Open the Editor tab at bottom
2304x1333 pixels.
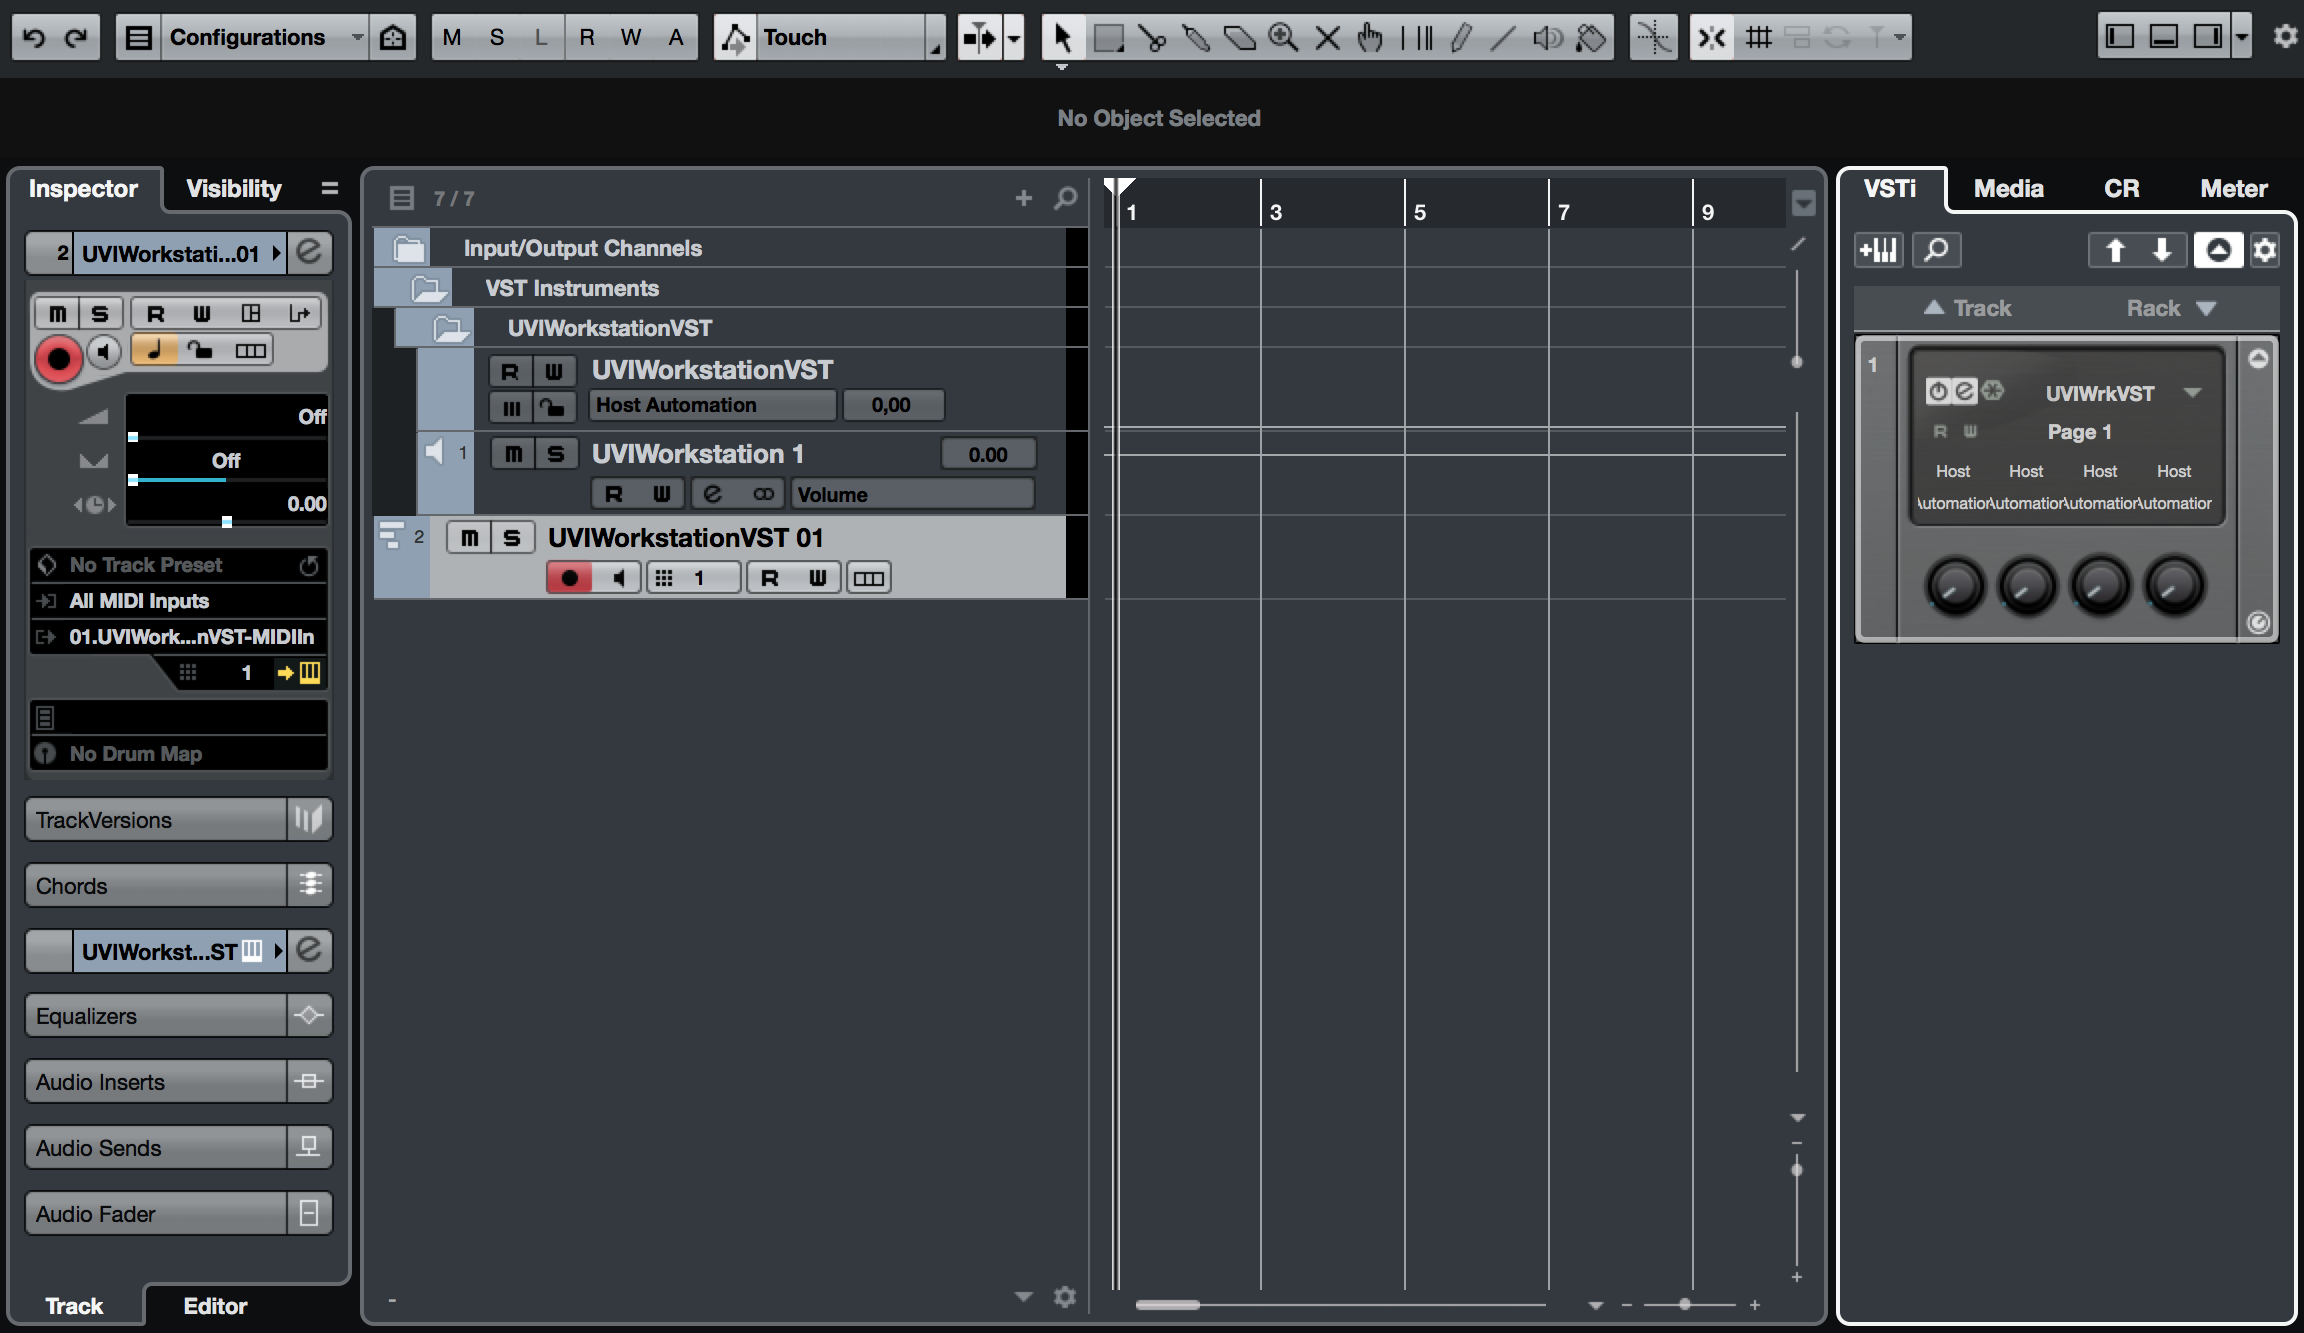215,1306
